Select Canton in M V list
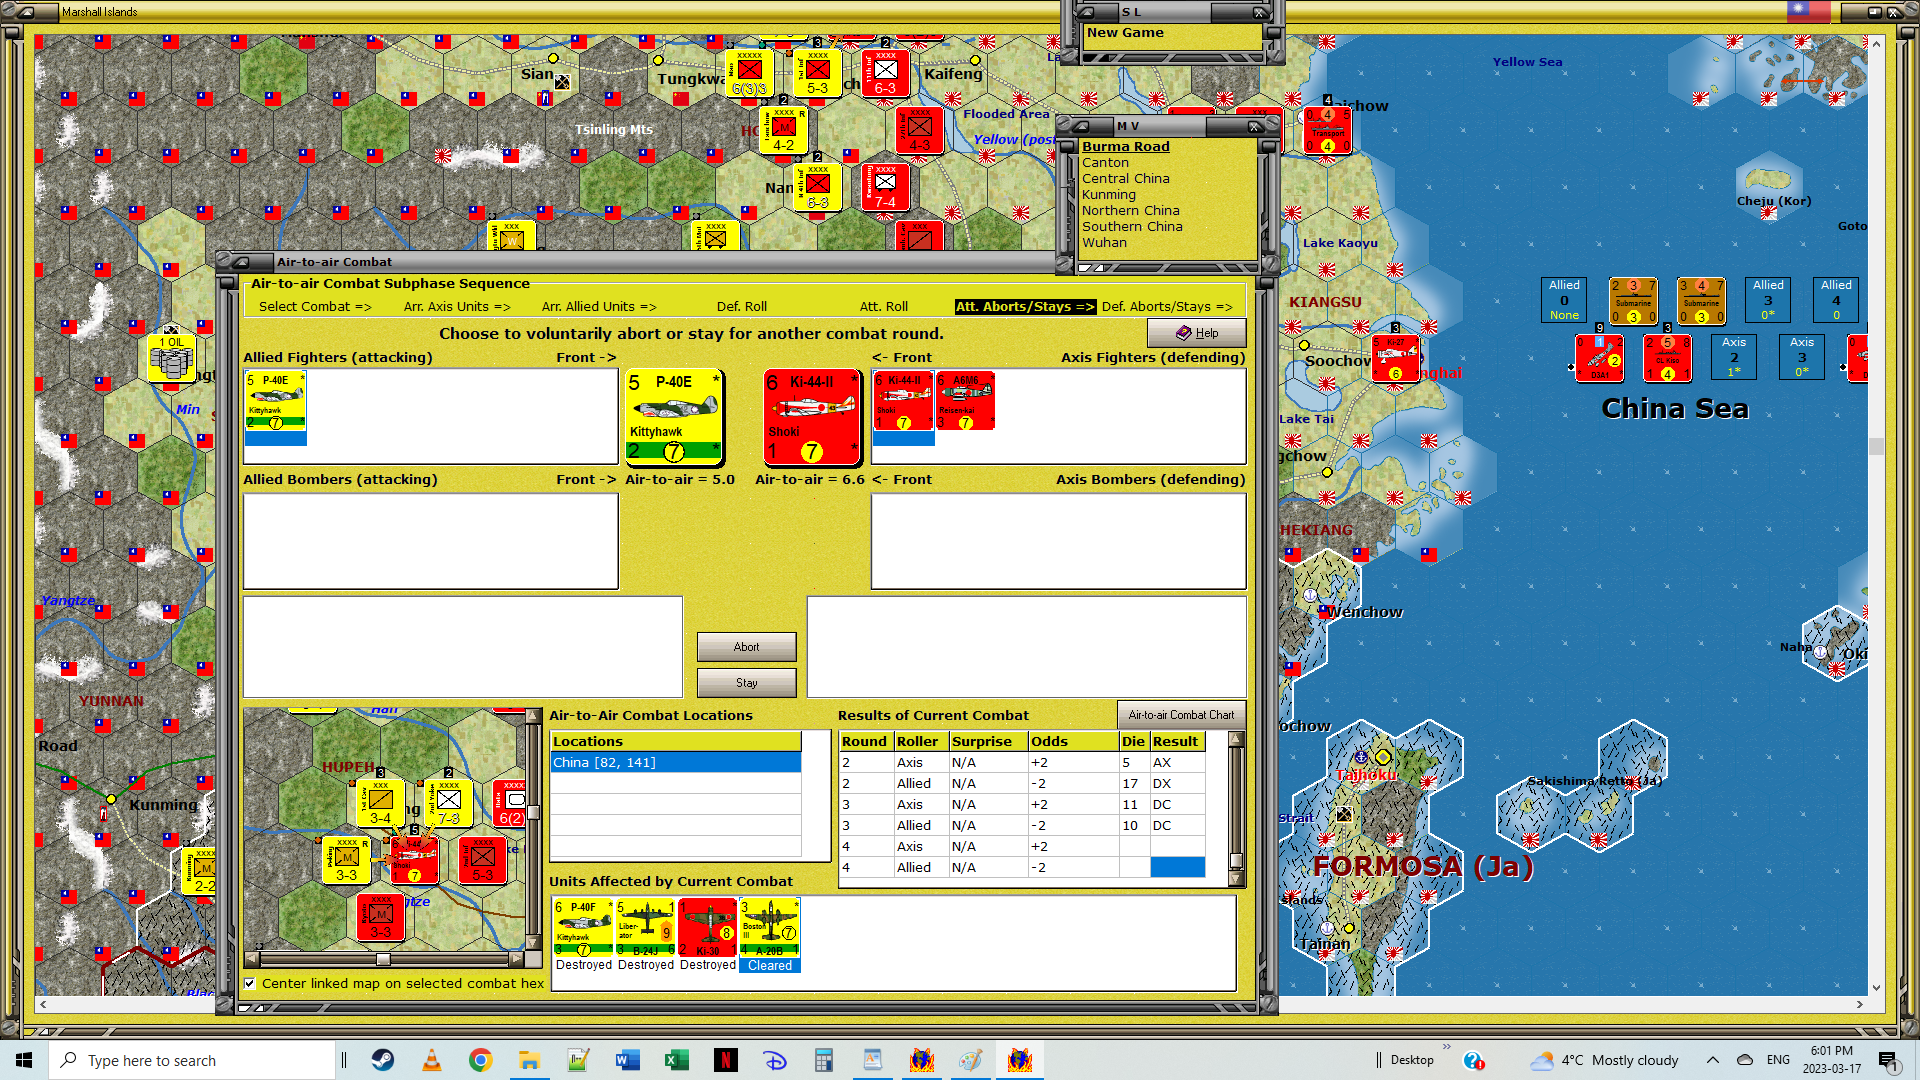The image size is (1920, 1080). tap(1105, 163)
